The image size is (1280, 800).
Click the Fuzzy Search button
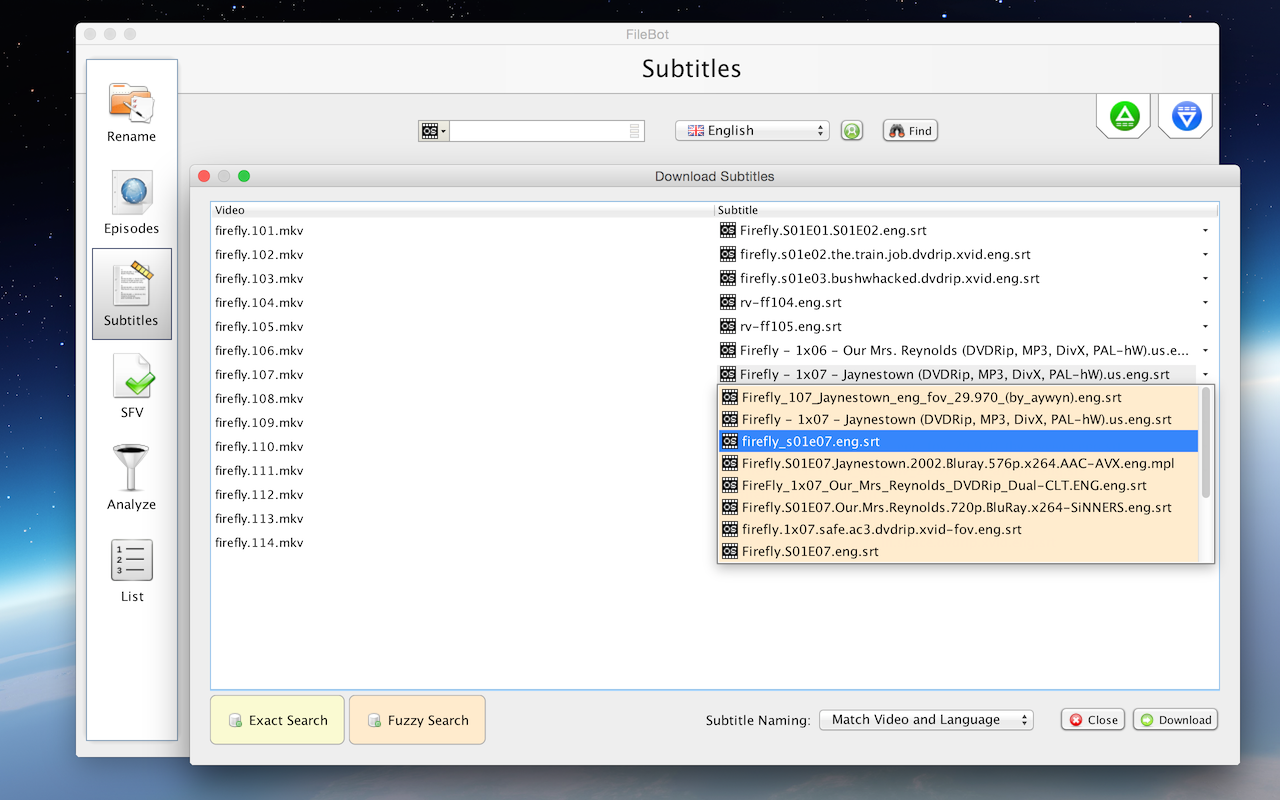coord(417,720)
